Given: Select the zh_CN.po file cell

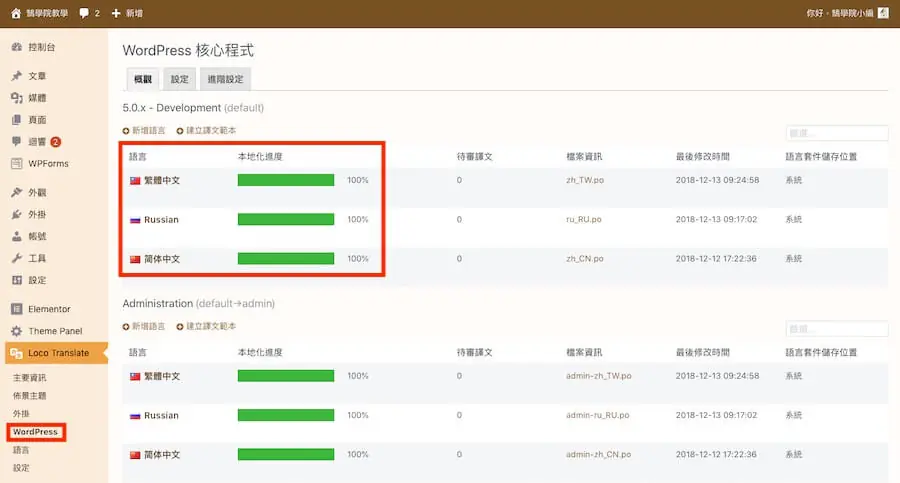Looking at the screenshot, I should point(585,259).
